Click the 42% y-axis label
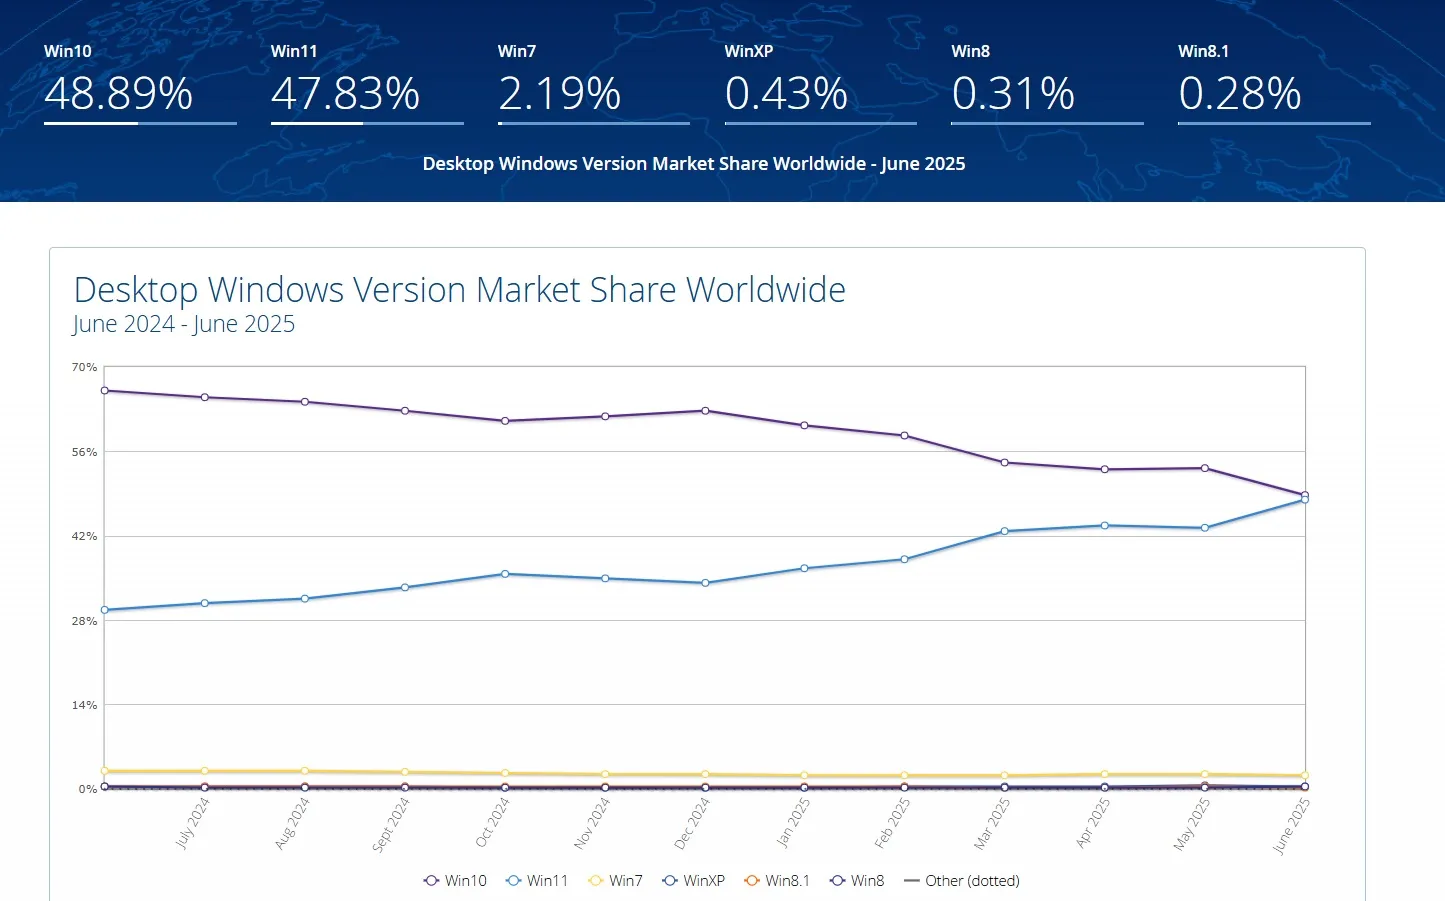This screenshot has width=1445, height=901. tap(84, 537)
